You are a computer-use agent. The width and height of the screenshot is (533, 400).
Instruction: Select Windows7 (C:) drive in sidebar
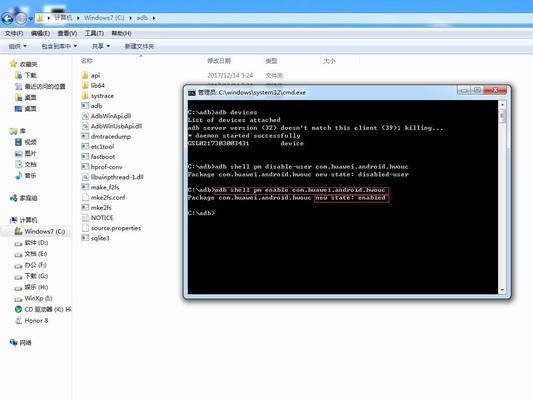coord(40,231)
